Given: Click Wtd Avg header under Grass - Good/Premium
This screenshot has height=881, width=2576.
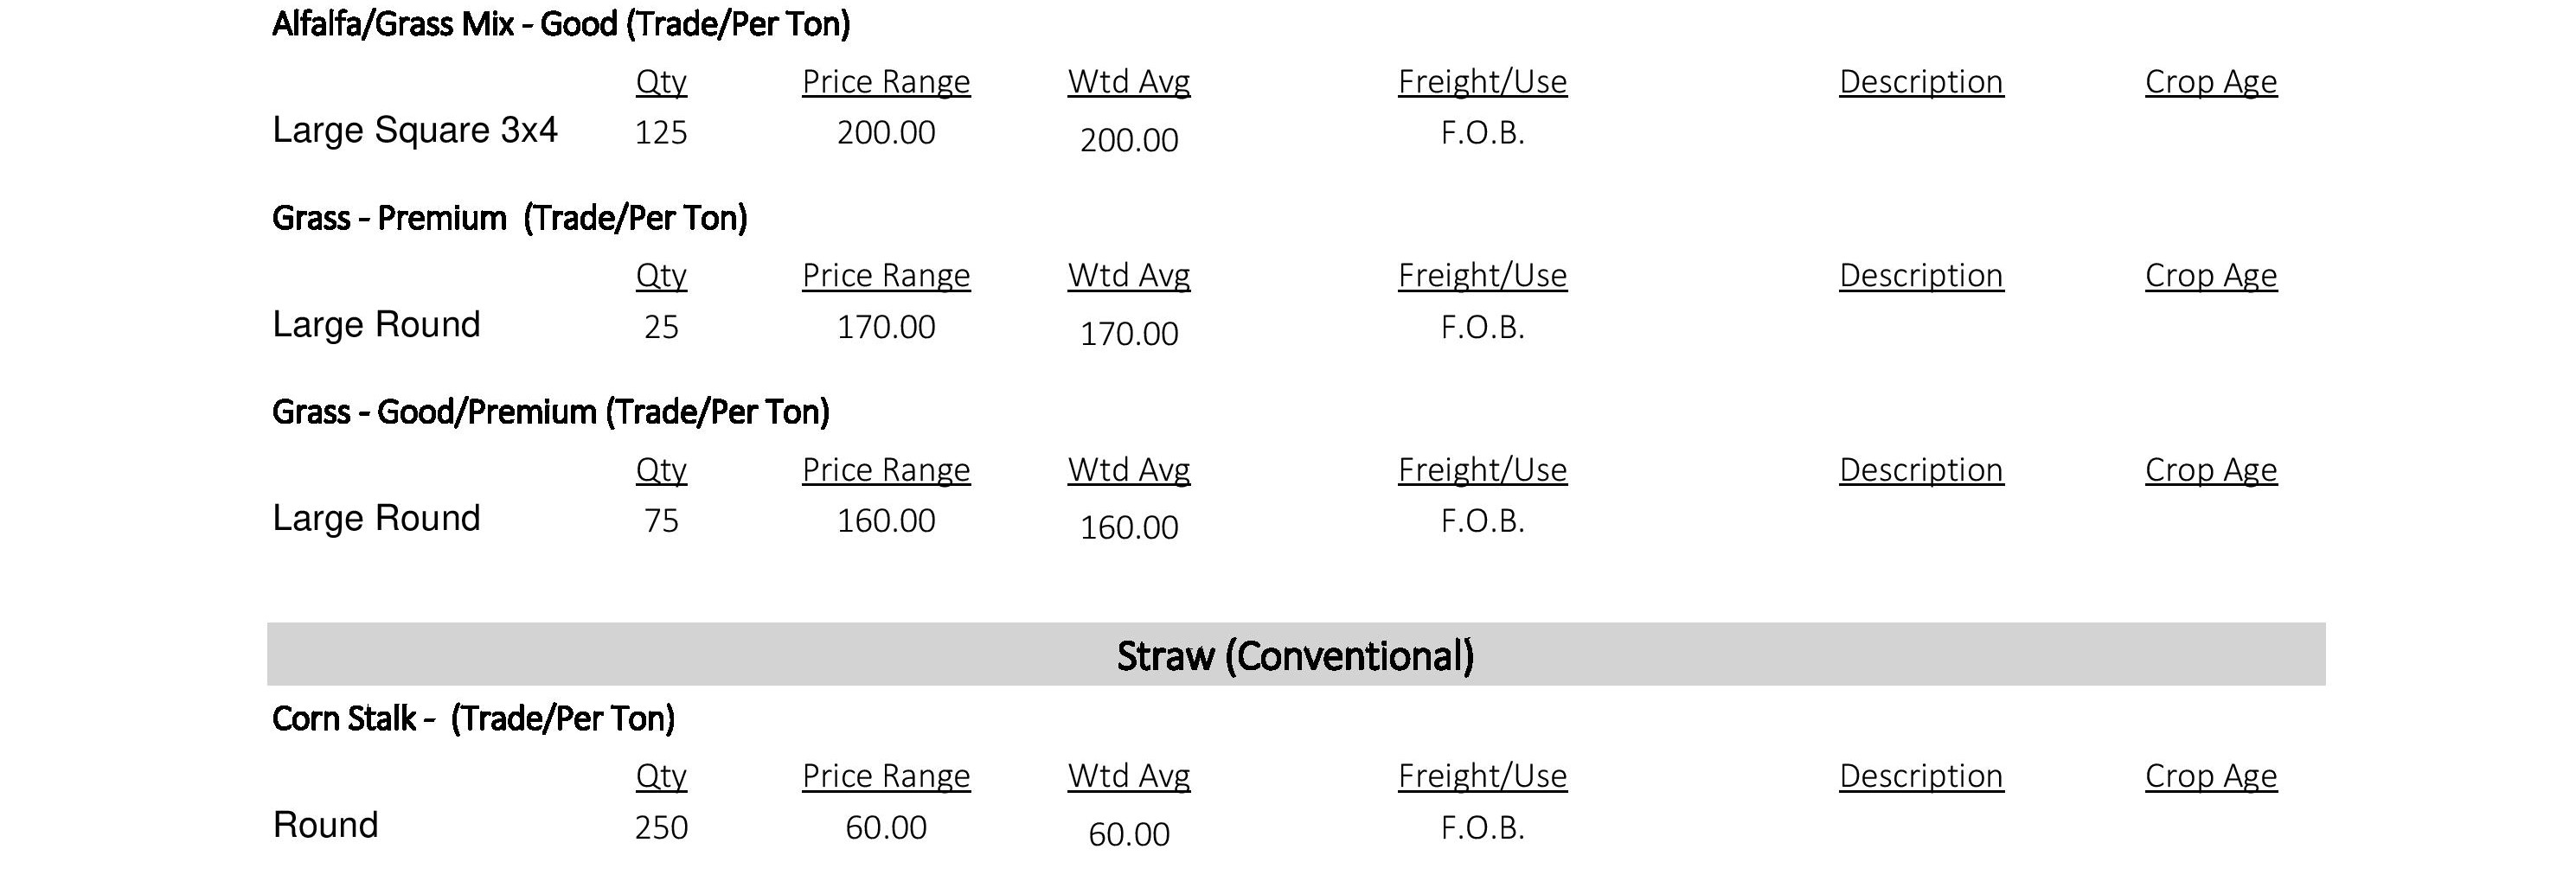Looking at the screenshot, I should (x=1129, y=470).
